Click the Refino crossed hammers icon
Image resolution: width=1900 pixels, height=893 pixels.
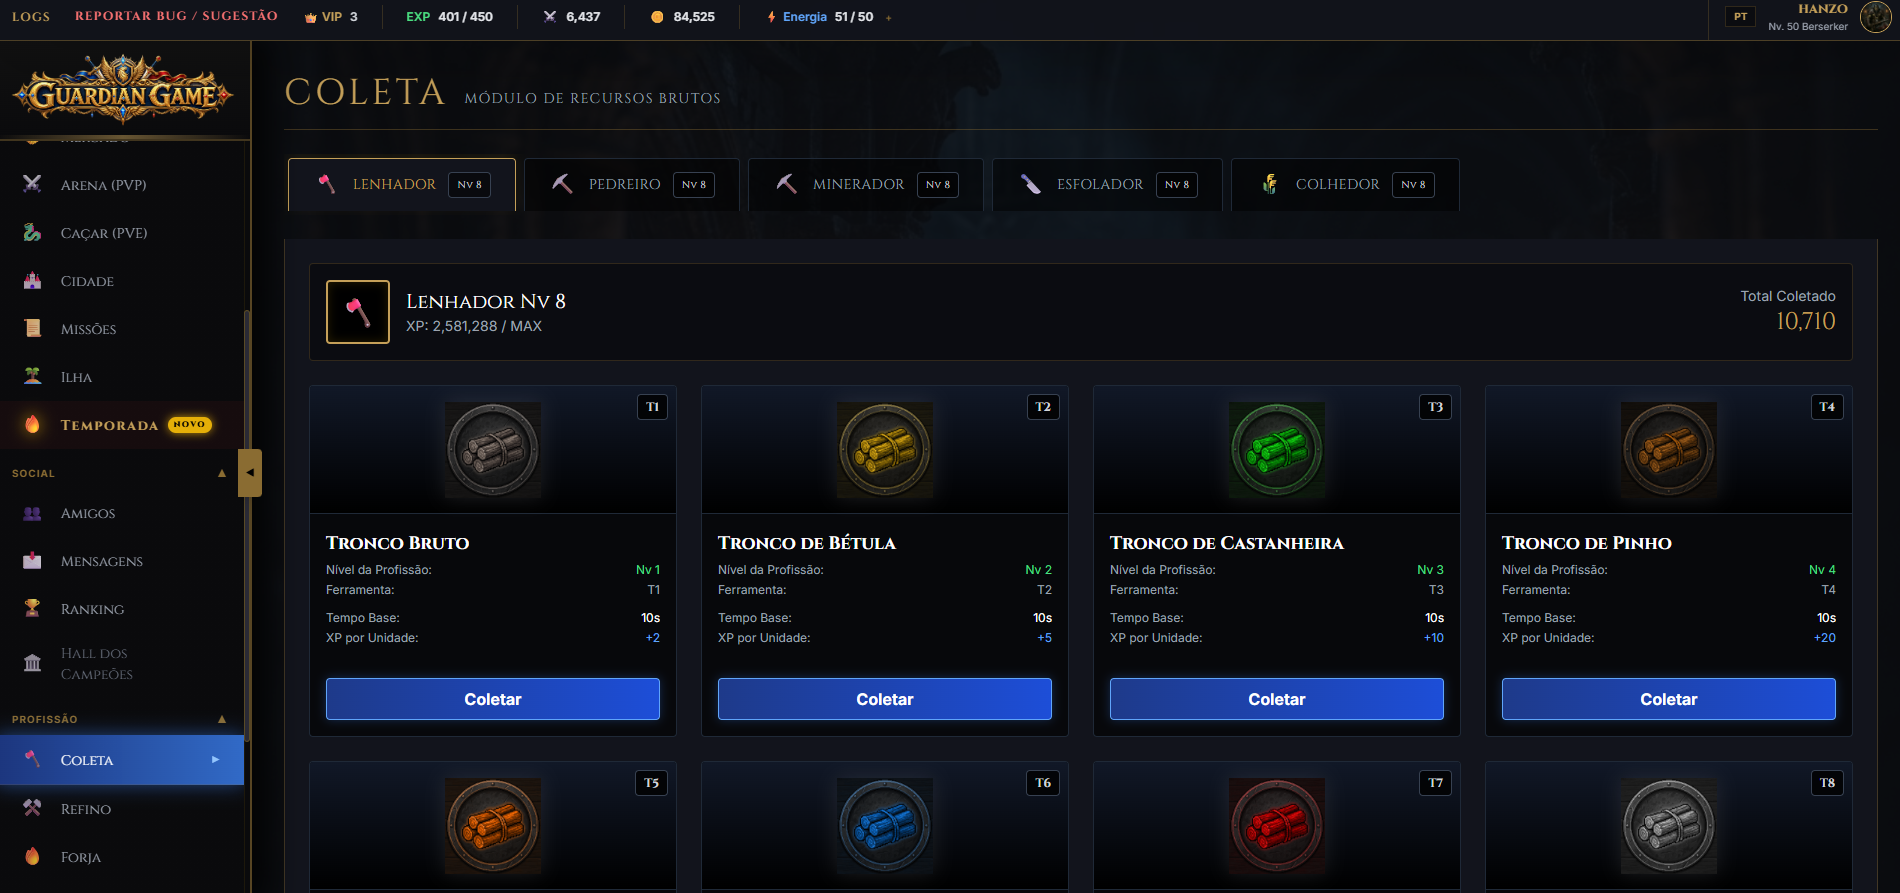click(x=32, y=808)
